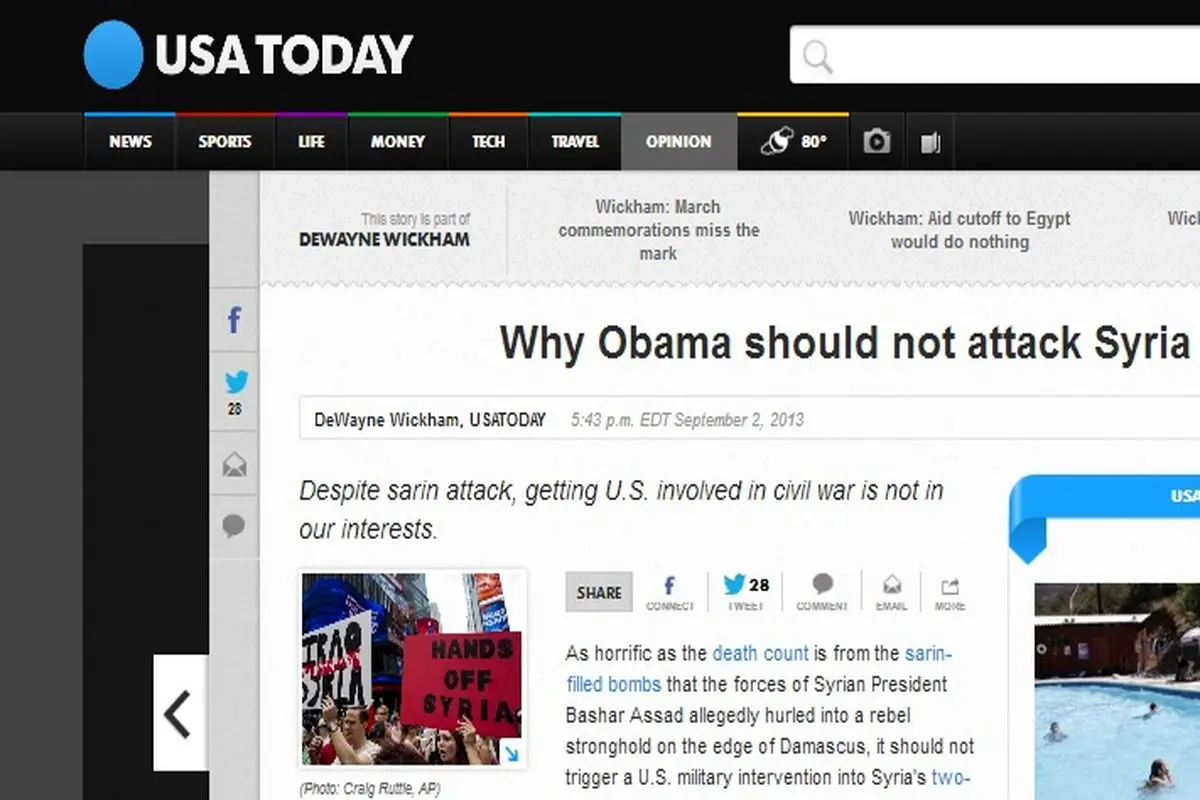1200x800 pixels.
Task: Click the newspaper icon in nav bar
Action: click(930, 143)
